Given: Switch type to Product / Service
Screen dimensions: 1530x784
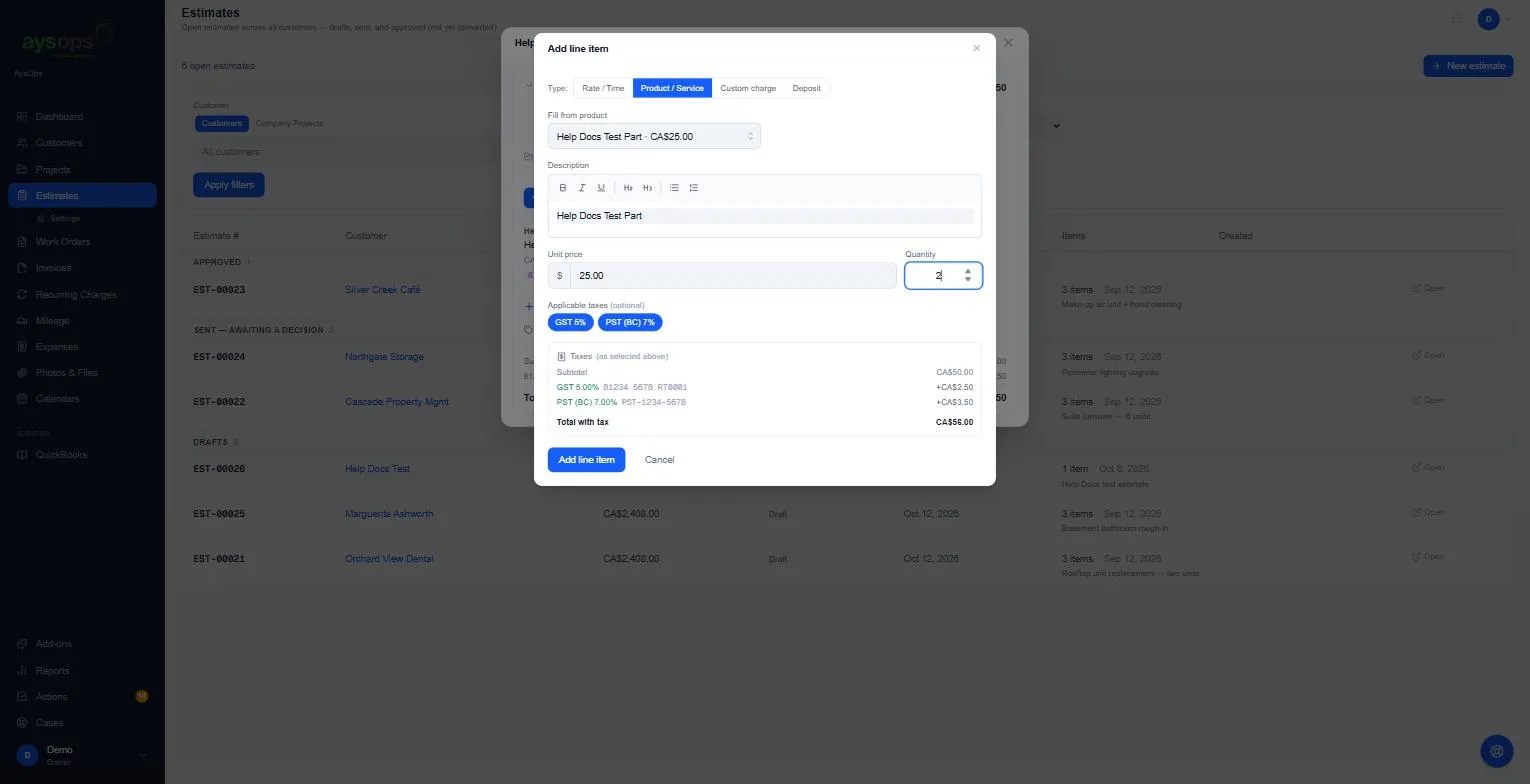Looking at the screenshot, I should (672, 88).
